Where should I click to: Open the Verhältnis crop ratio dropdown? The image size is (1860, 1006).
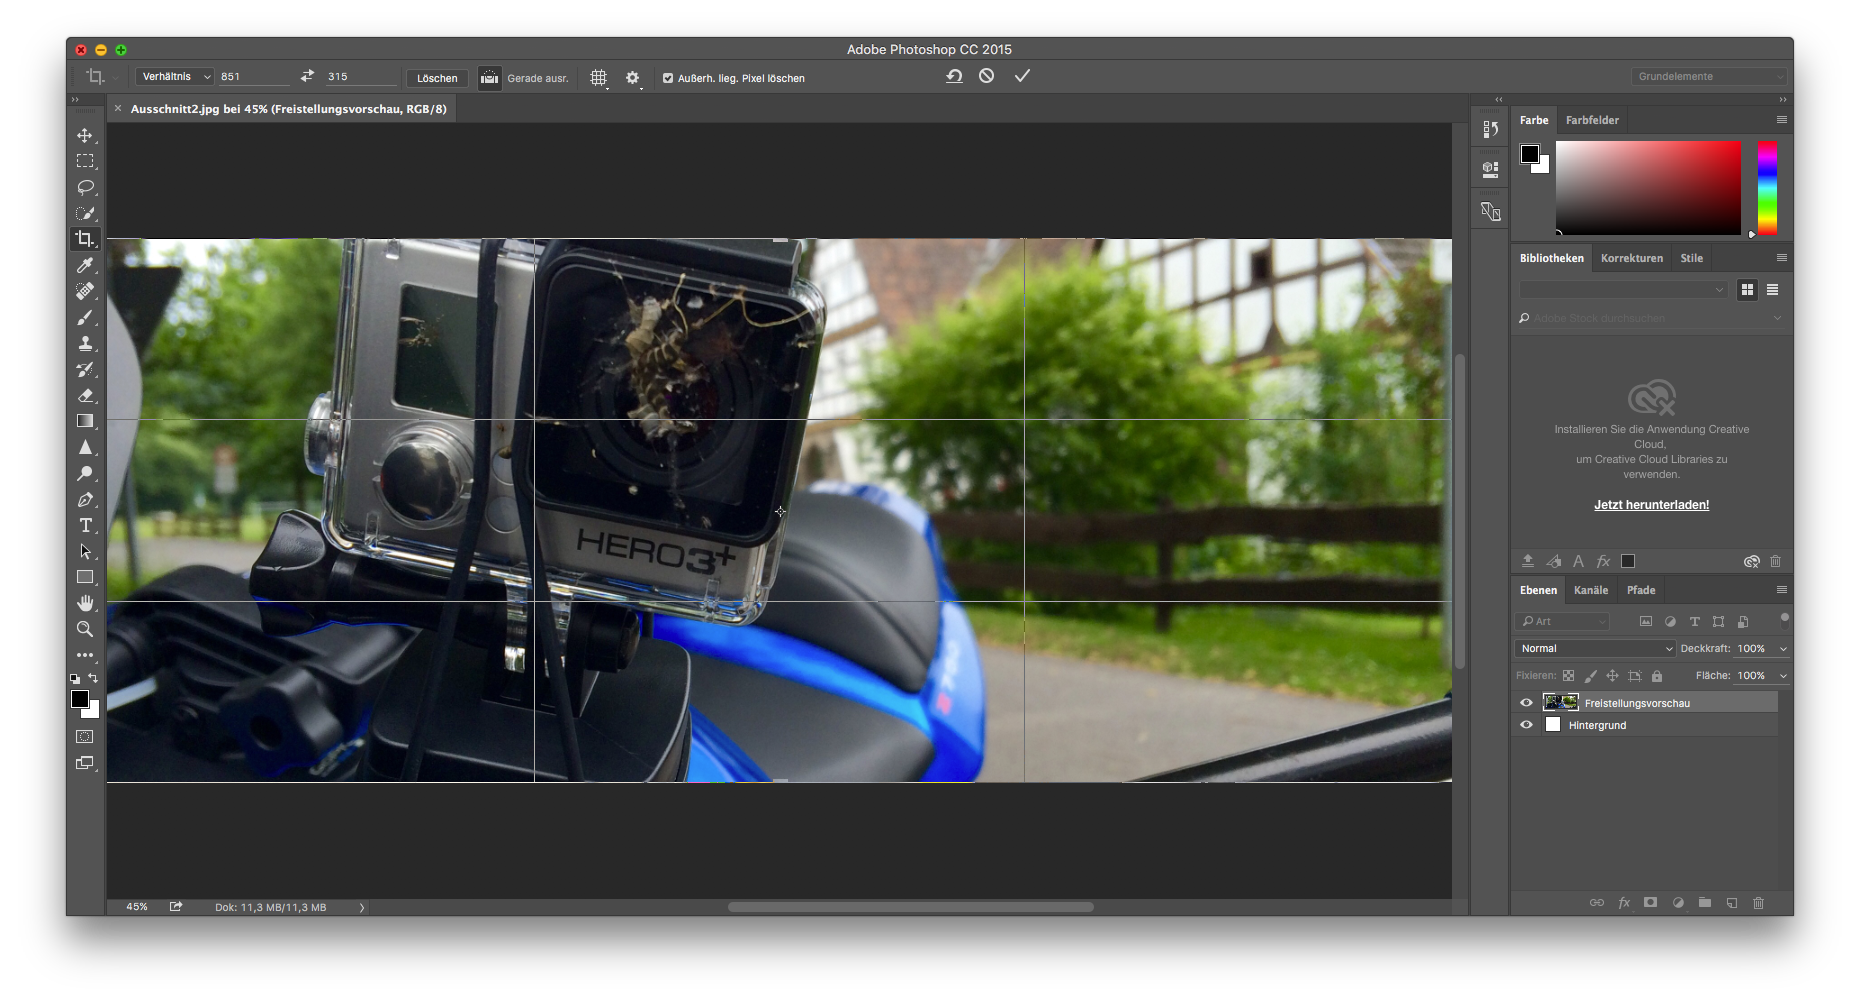(x=175, y=77)
